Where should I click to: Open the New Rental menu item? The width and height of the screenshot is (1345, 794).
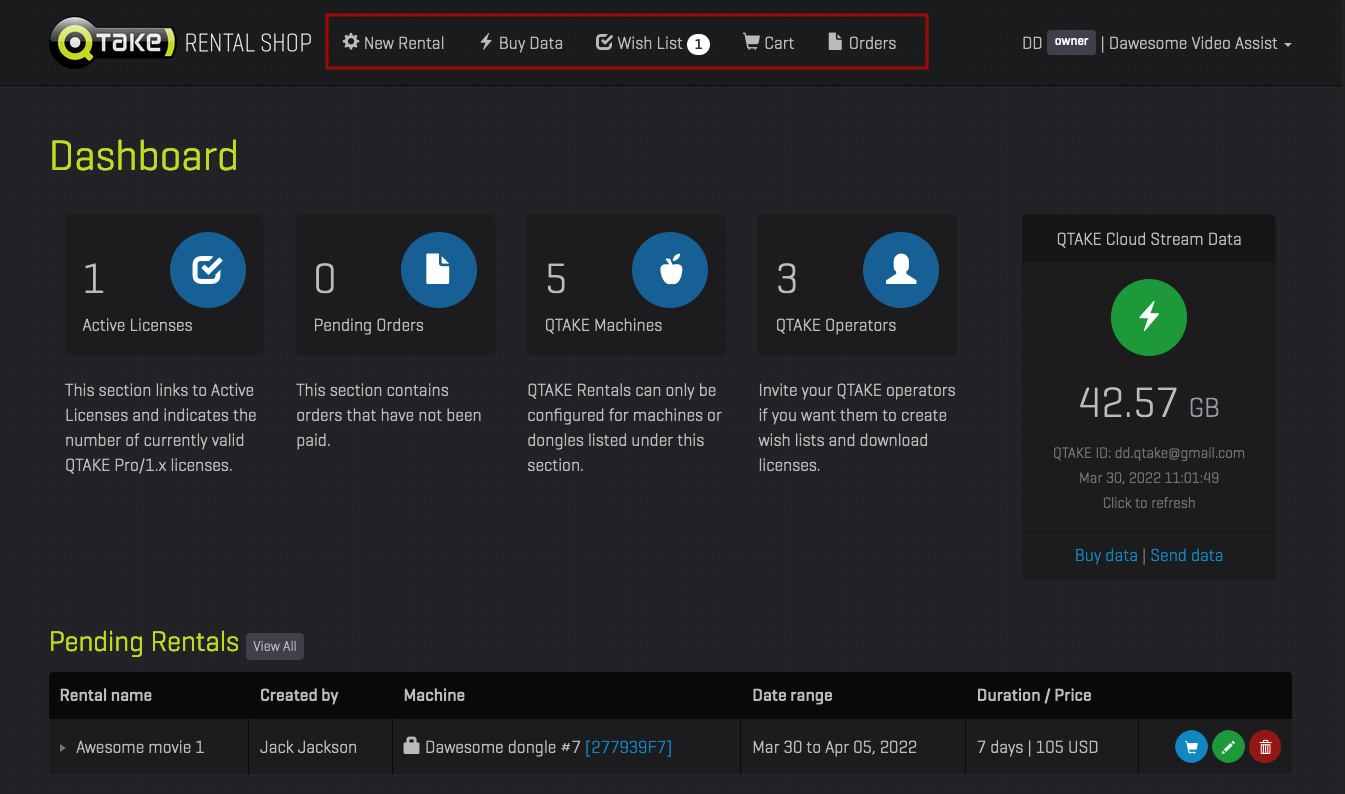pyautogui.click(x=393, y=43)
